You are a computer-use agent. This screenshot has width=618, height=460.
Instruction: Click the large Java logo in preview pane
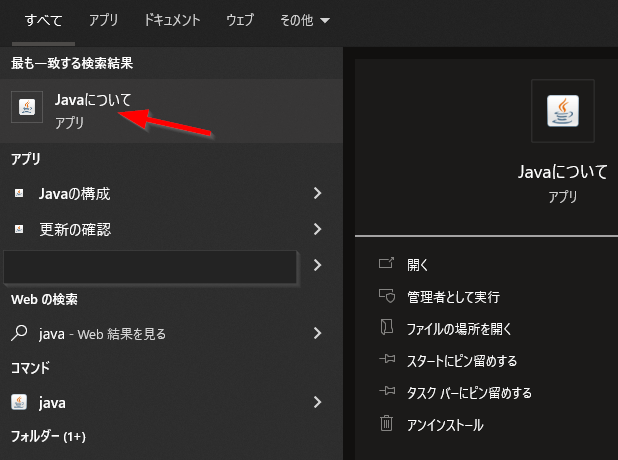click(563, 111)
